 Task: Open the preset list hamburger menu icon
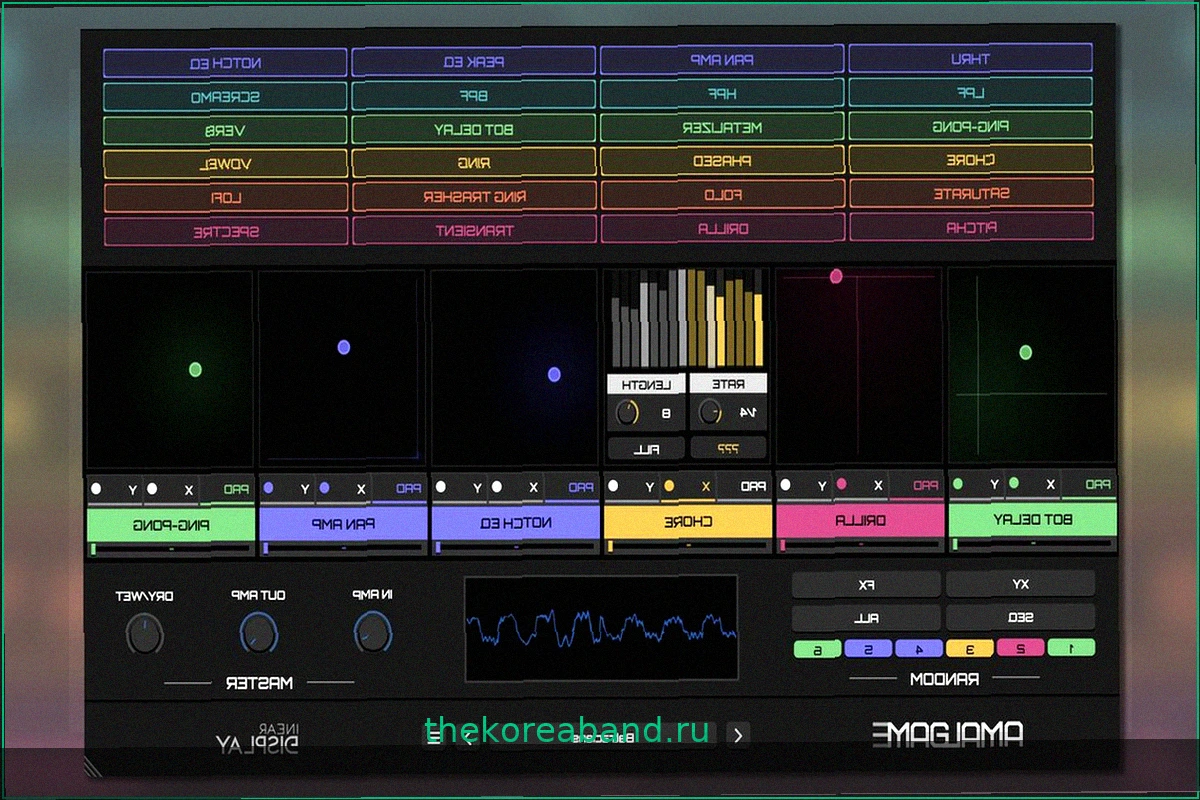coord(433,736)
